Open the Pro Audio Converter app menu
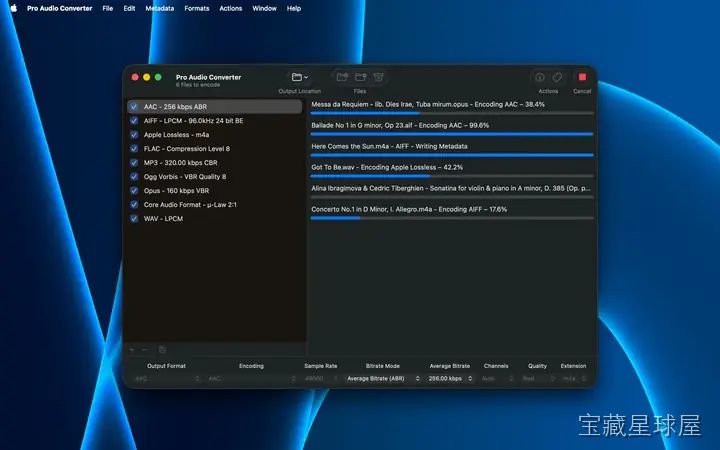This screenshot has width=720, height=450. point(60,8)
